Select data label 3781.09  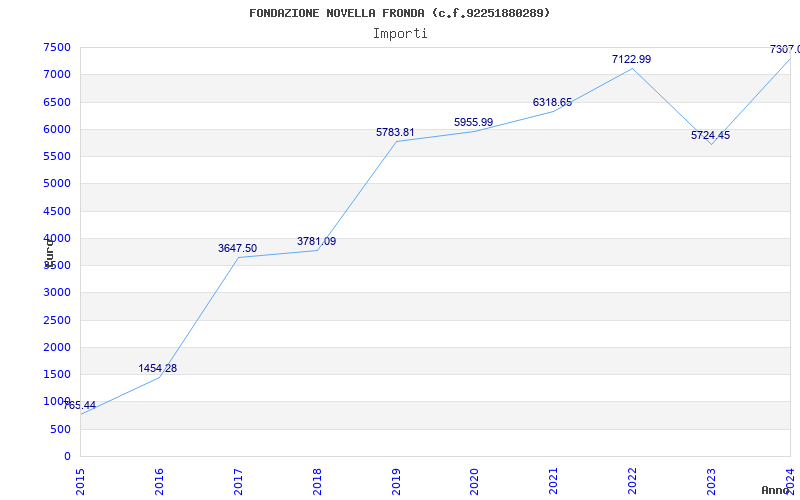tap(316, 241)
